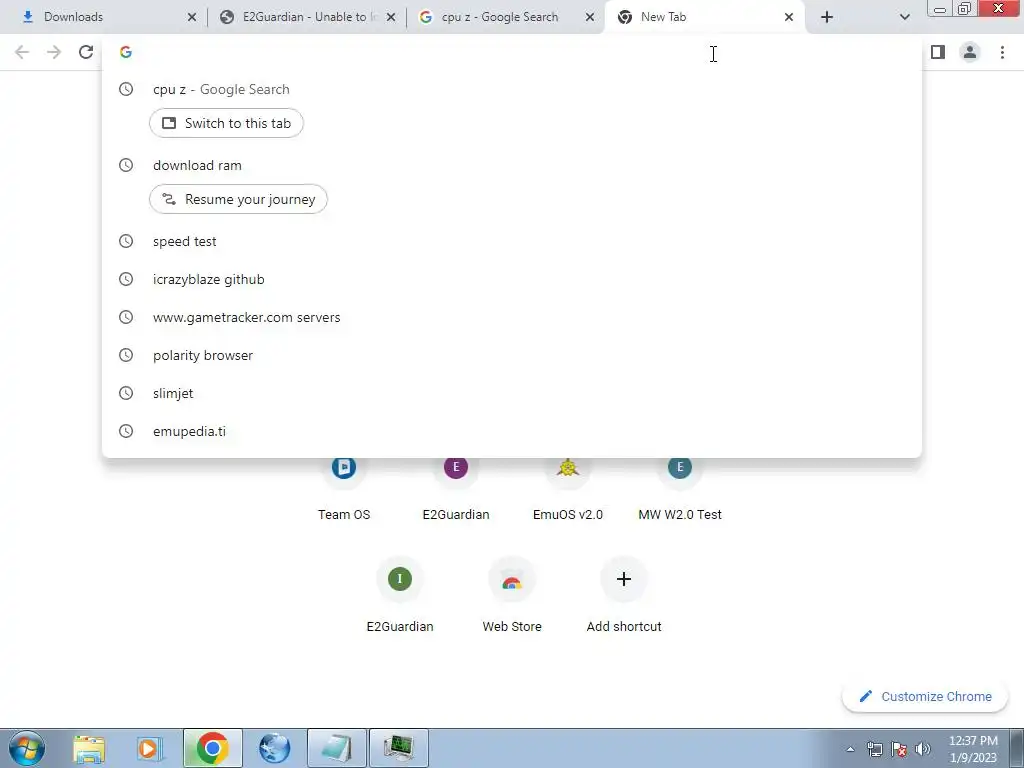Click the Chrome taskbar icon
Viewport: 1024px width, 768px height.
[212, 748]
